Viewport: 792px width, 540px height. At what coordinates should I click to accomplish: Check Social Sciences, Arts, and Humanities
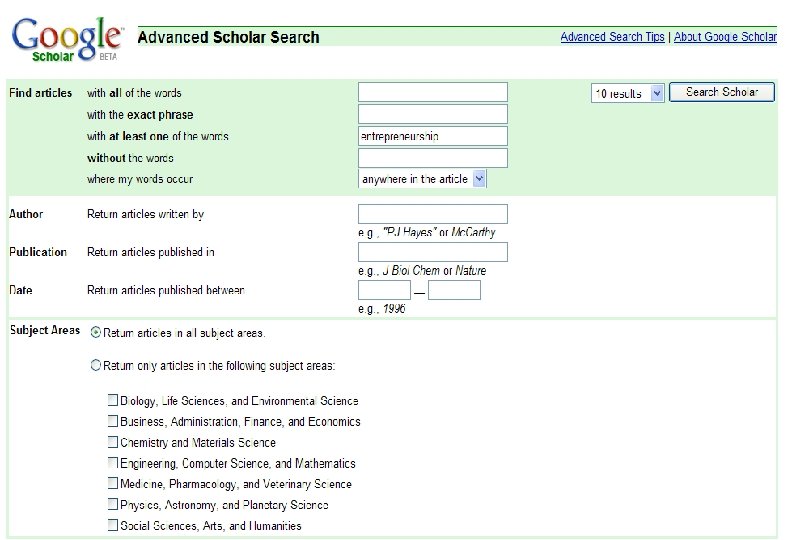pos(113,525)
